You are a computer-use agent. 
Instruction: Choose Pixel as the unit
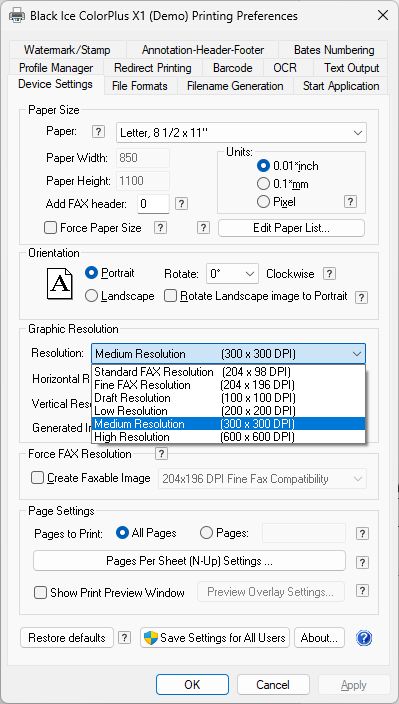pyautogui.click(x=263, y=202)
